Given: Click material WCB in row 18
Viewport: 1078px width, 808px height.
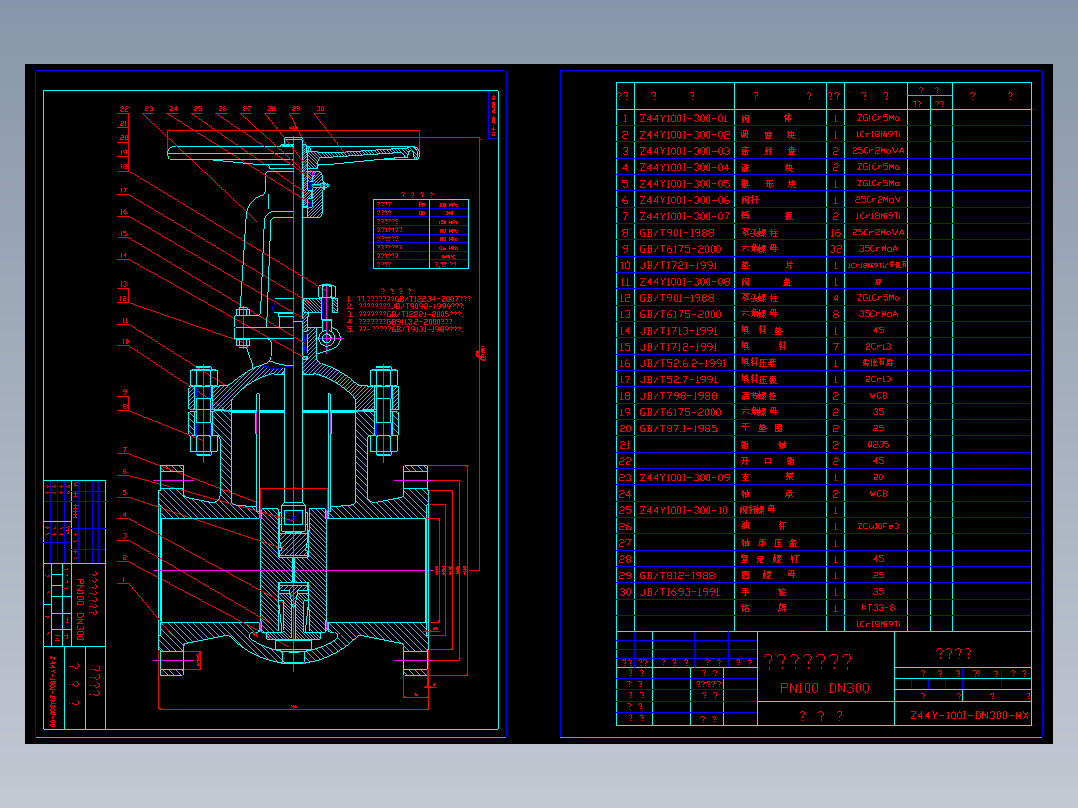Looking at the screenshot, I should (x=878, y=396).
